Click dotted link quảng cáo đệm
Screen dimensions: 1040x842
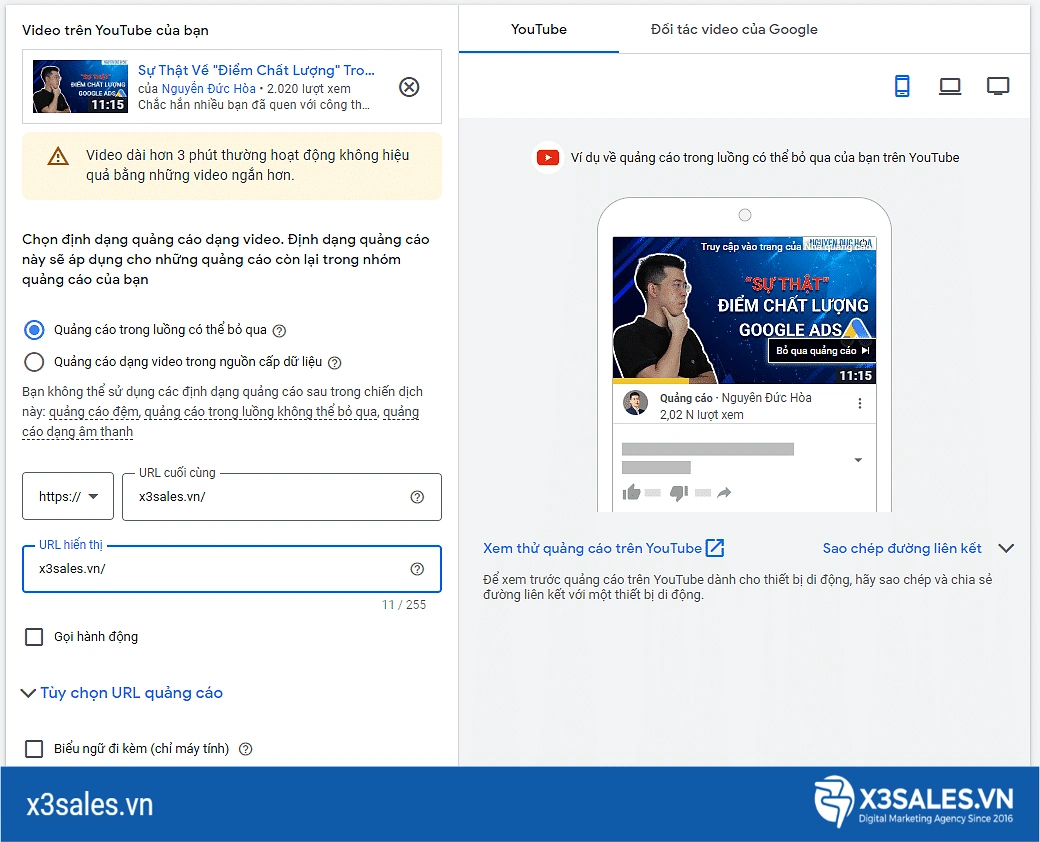point(94,412)
